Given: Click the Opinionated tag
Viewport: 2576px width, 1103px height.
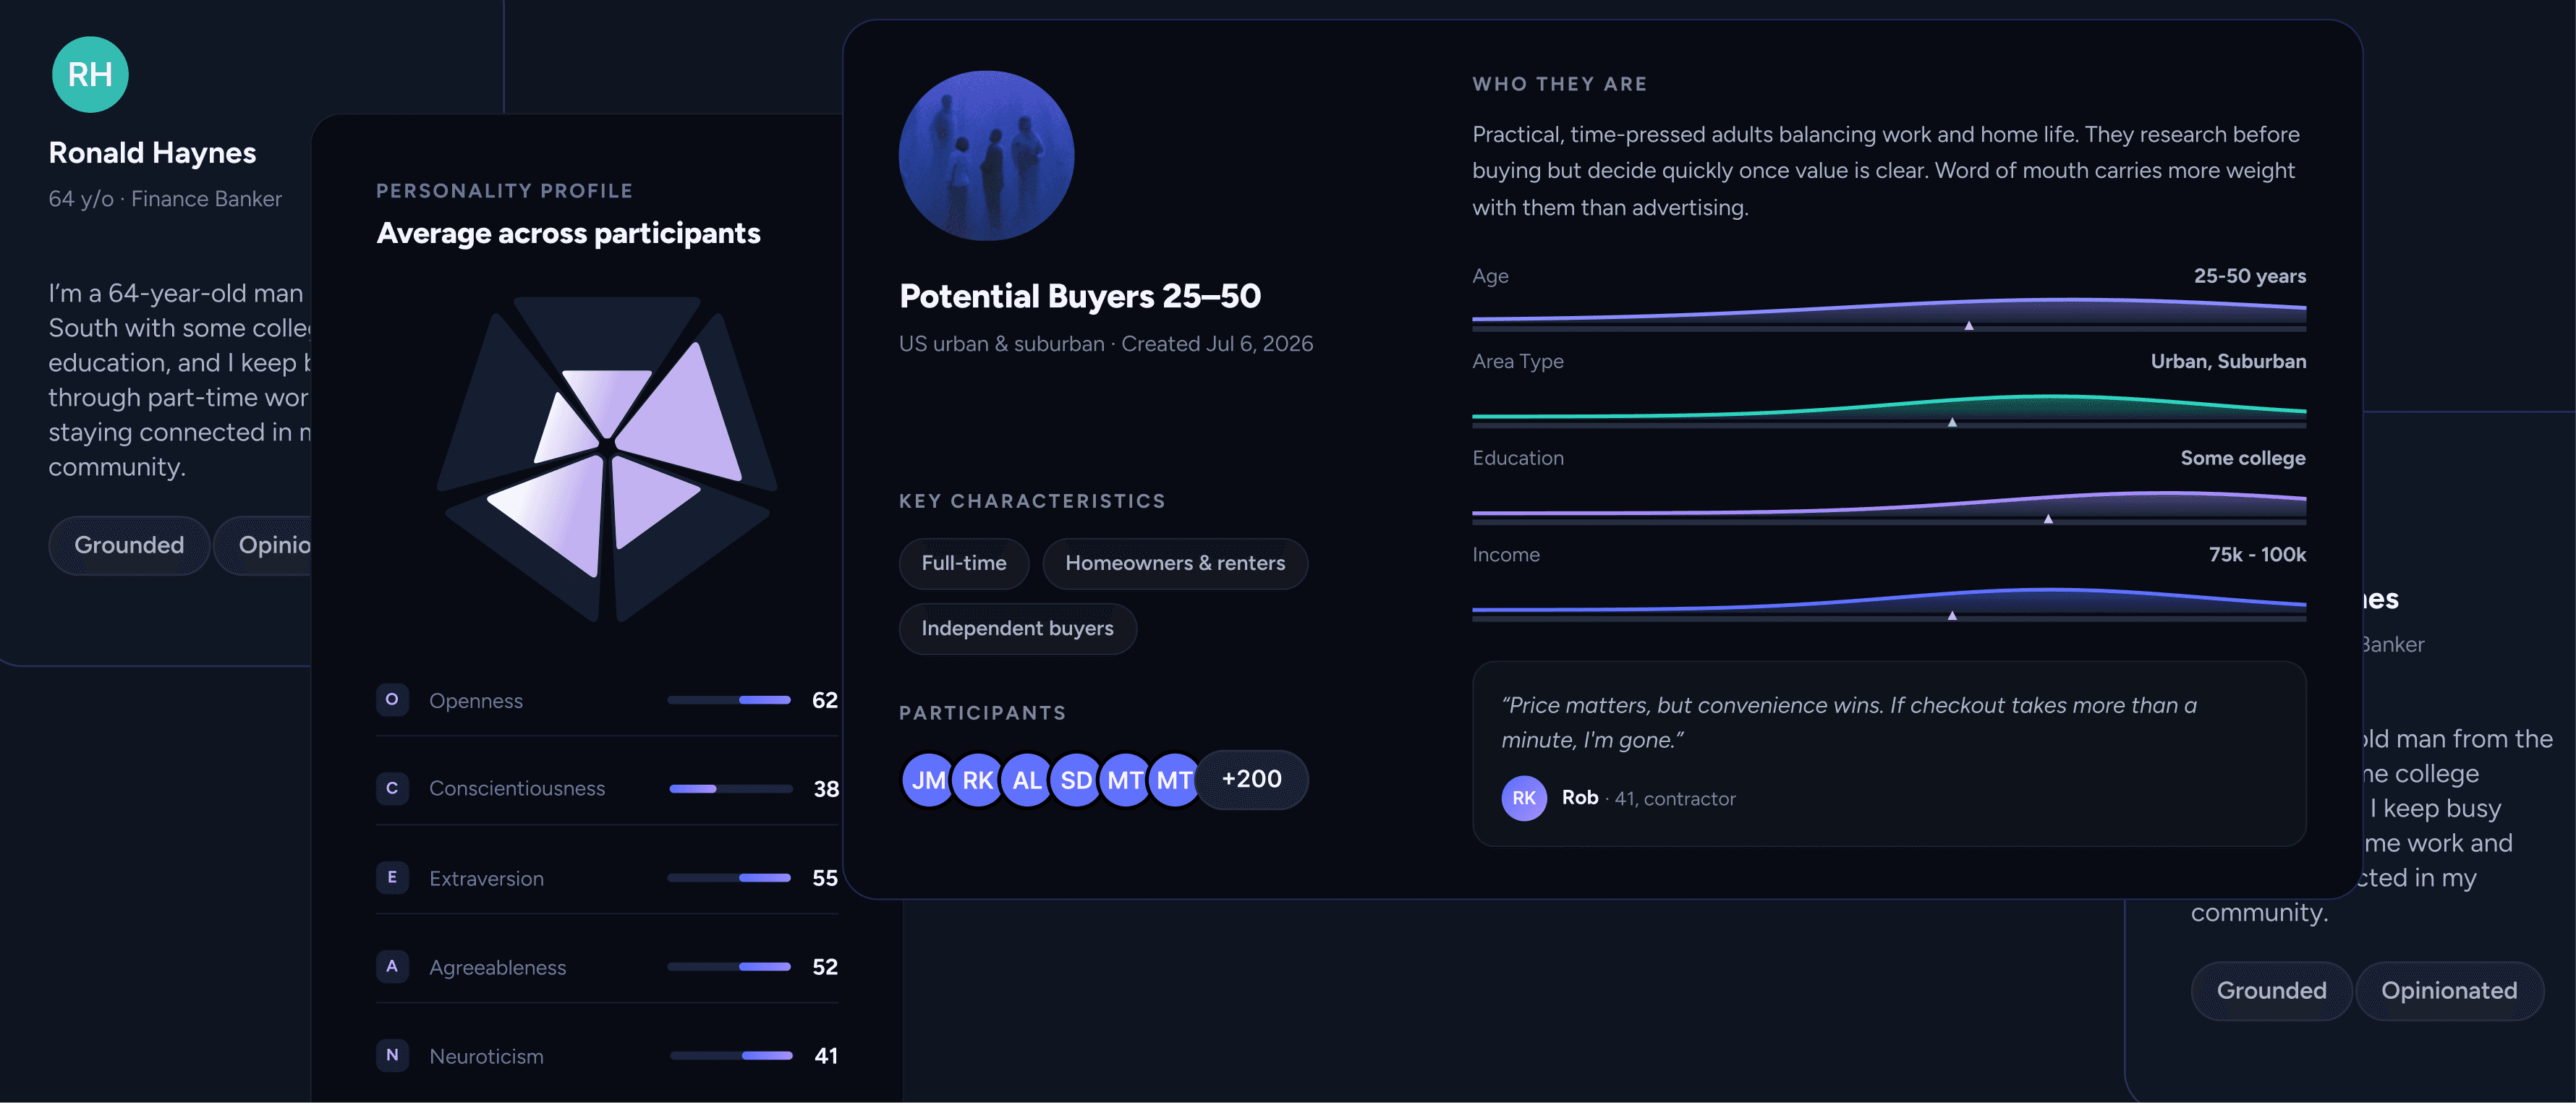Looking at the screenshot, I should [2449, 991].
